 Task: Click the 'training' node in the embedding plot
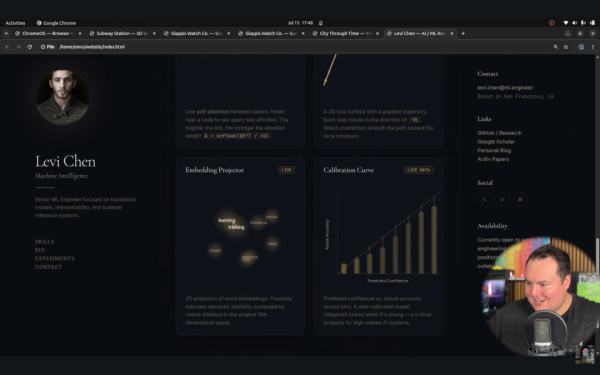[236, 227]
